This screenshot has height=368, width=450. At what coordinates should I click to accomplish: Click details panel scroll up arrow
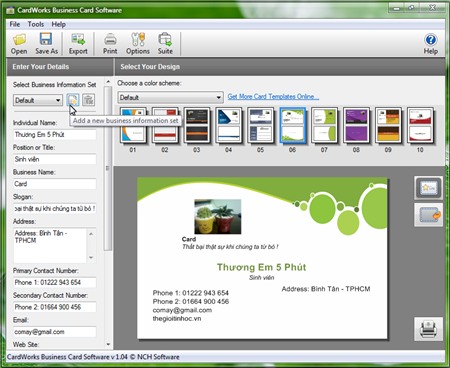click(108, 82)
